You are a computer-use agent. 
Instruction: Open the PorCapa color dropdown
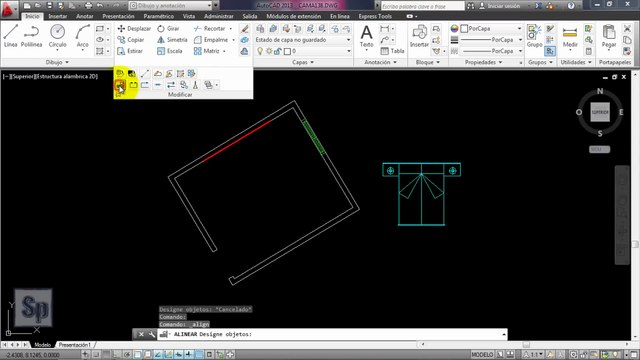[x=519, y=29]
